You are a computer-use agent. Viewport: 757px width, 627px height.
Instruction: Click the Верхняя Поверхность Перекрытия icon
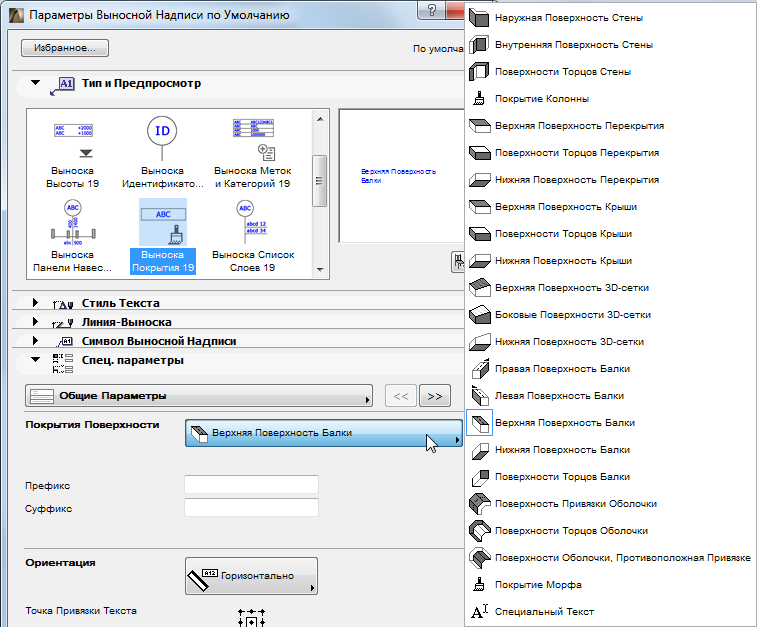point(479,126)
